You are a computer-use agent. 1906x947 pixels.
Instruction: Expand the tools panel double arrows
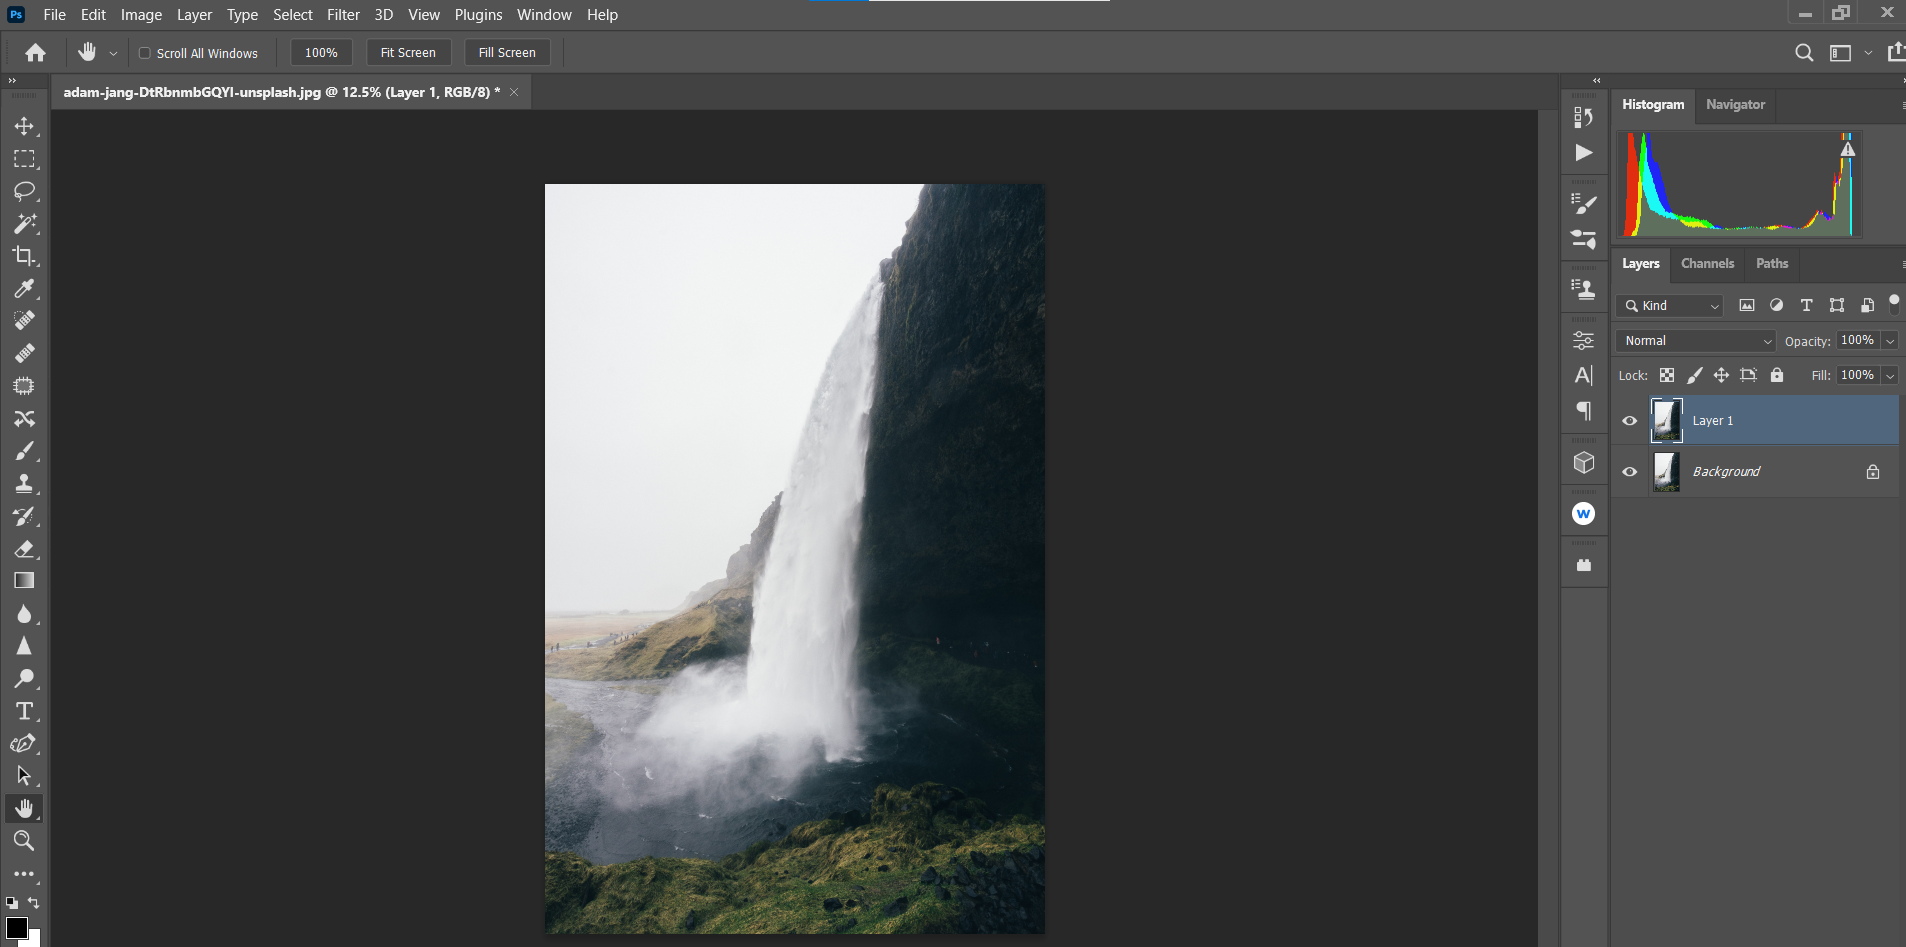tap(12, 81)
